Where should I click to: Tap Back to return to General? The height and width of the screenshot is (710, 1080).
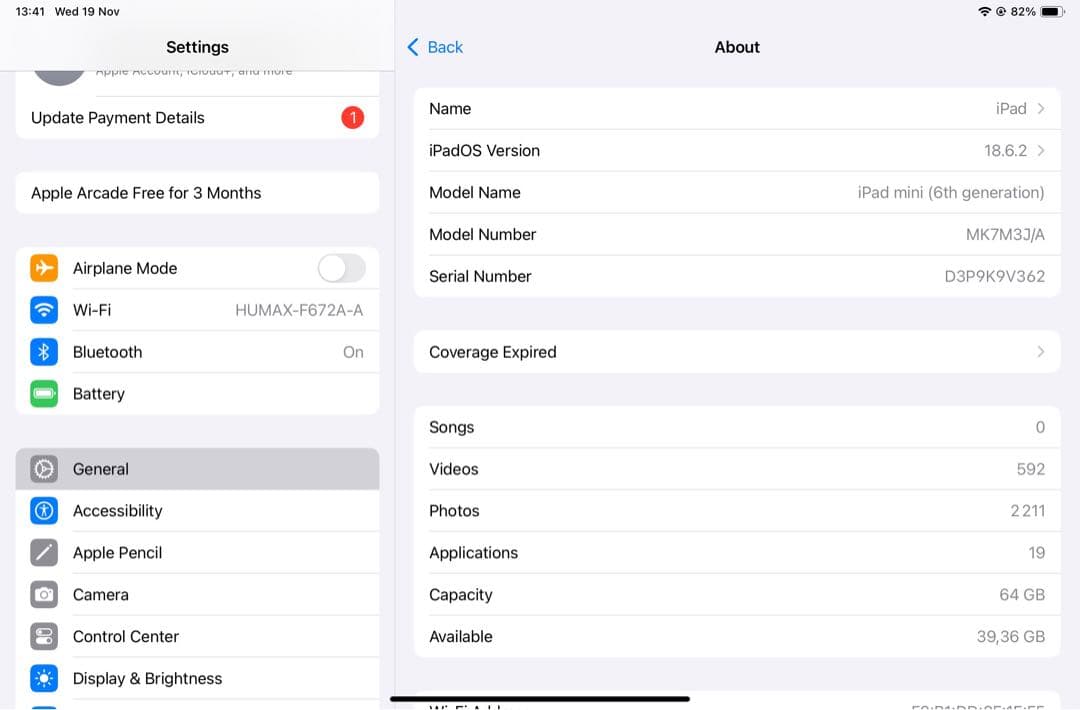pos(434,47)
